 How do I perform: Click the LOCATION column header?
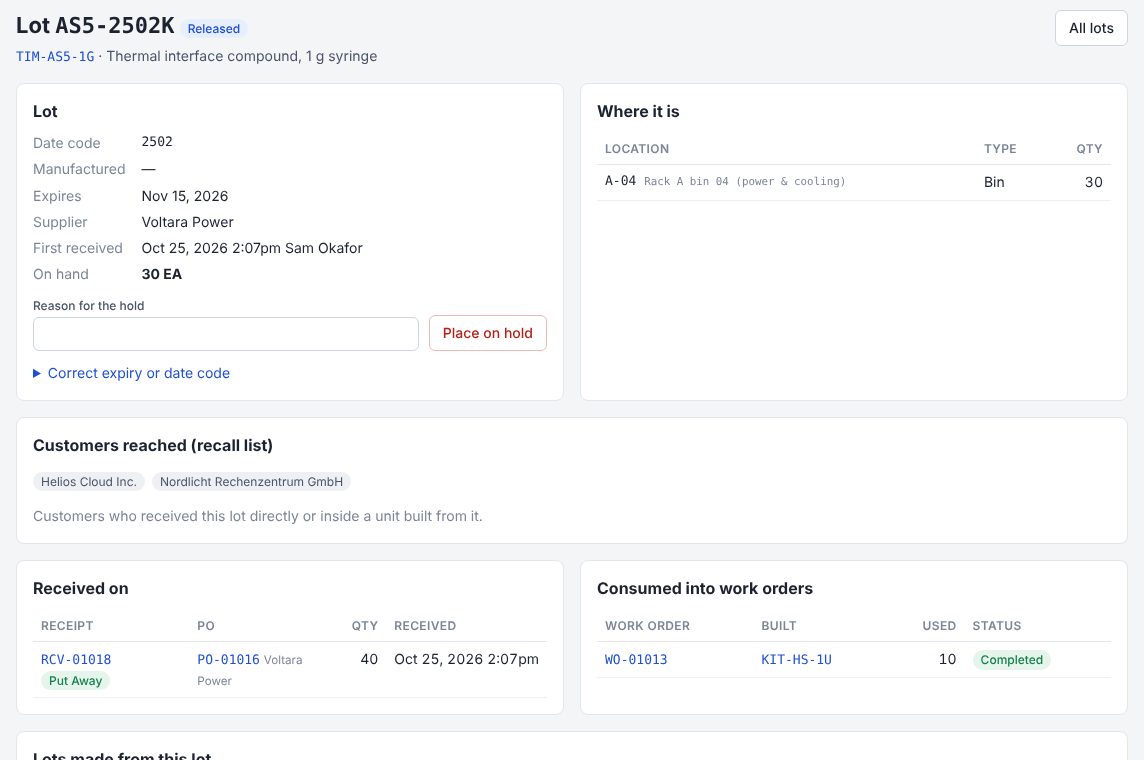(x=637, y=149)
